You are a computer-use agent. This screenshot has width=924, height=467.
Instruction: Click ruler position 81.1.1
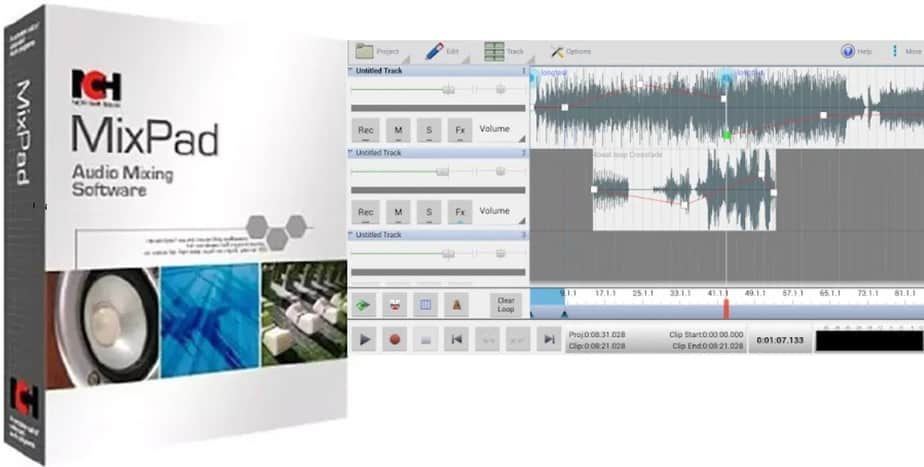tap(904, 292)
